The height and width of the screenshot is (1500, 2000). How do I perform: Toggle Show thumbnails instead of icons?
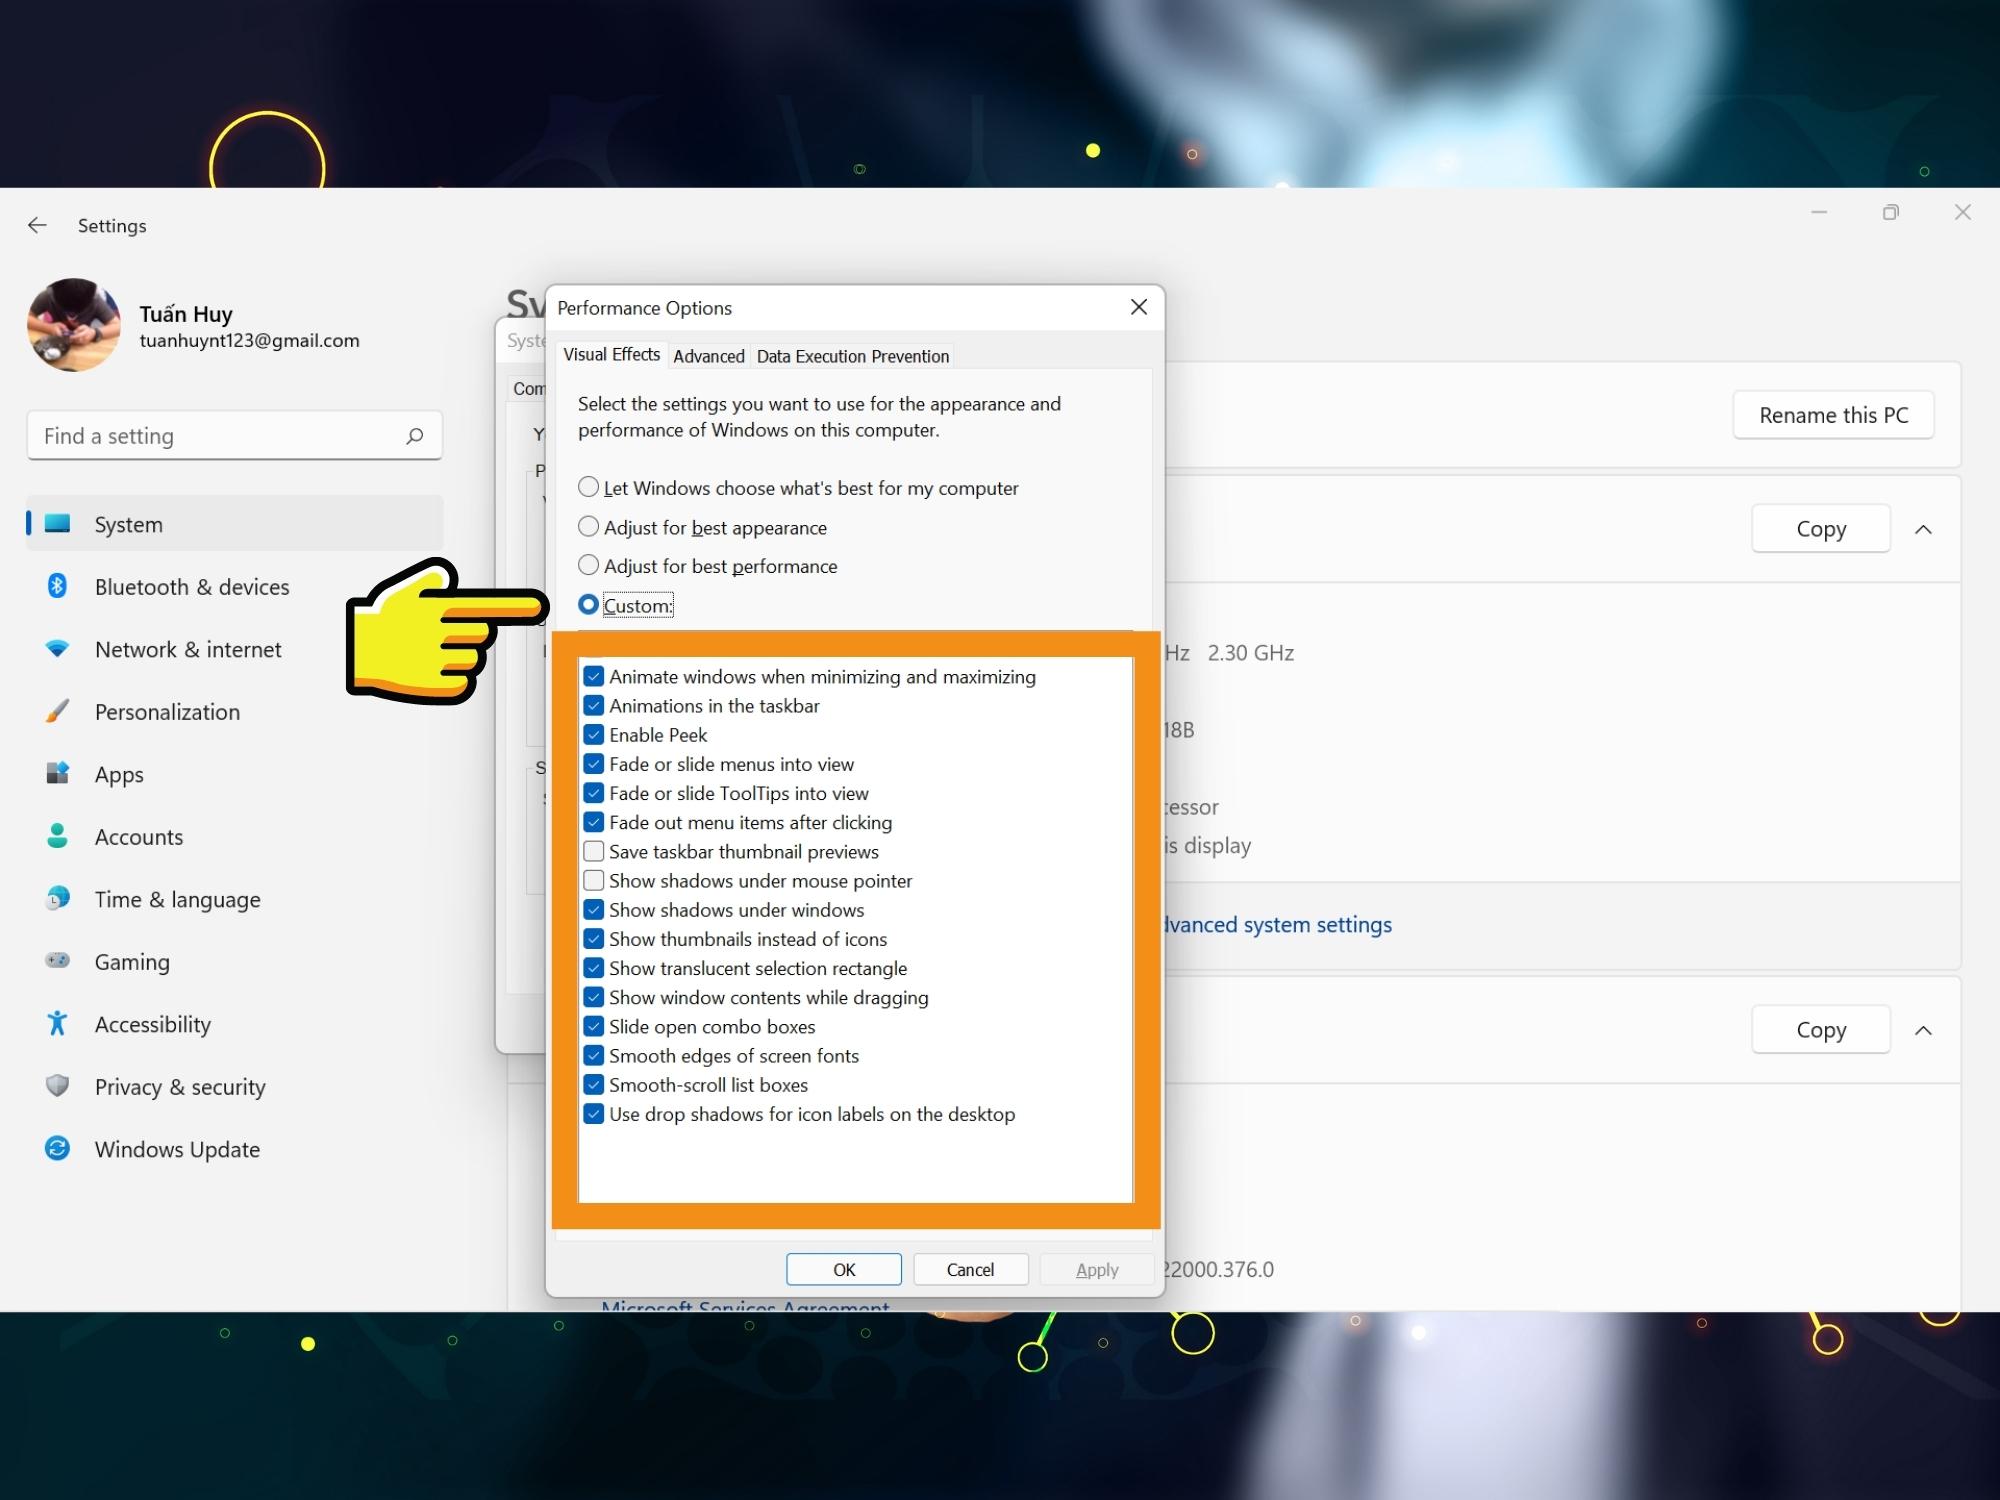click(594, 938)
